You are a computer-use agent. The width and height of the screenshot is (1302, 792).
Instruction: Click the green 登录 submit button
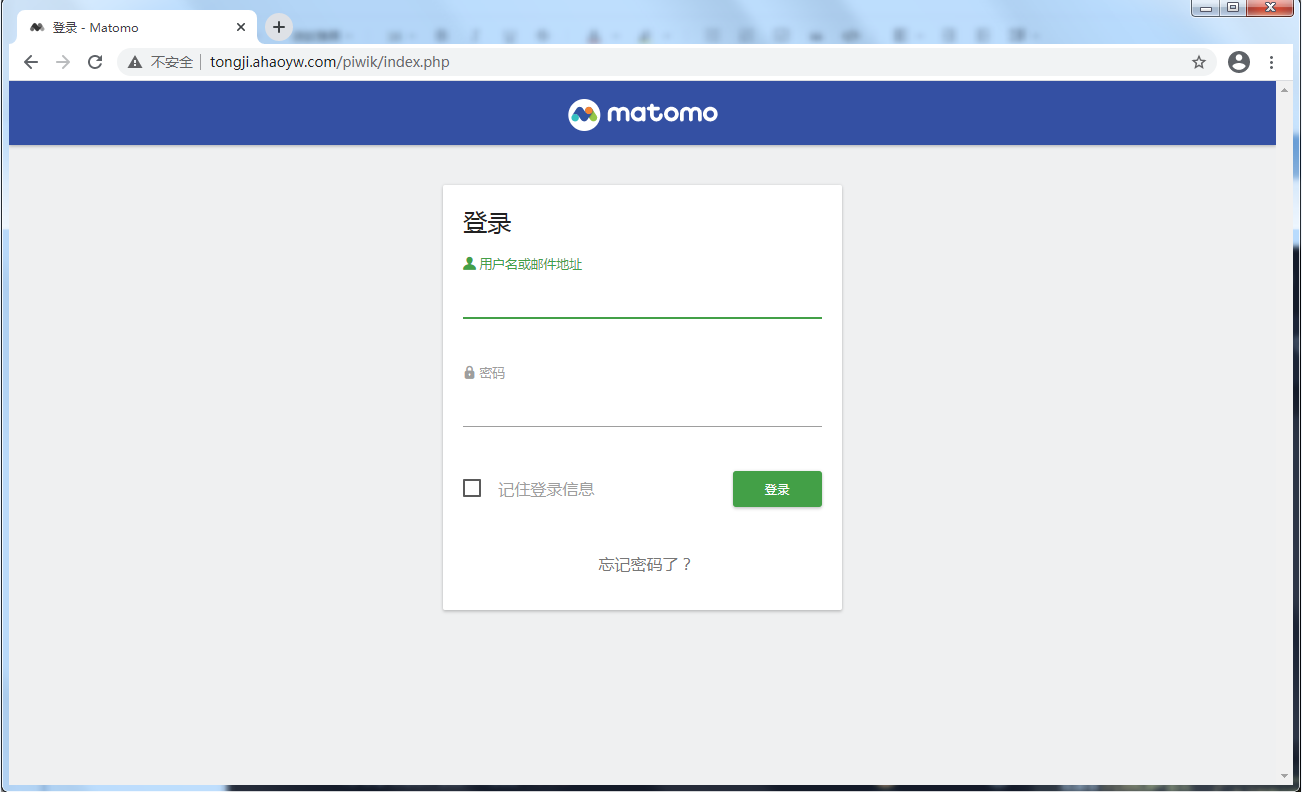[x=777, y=489]
